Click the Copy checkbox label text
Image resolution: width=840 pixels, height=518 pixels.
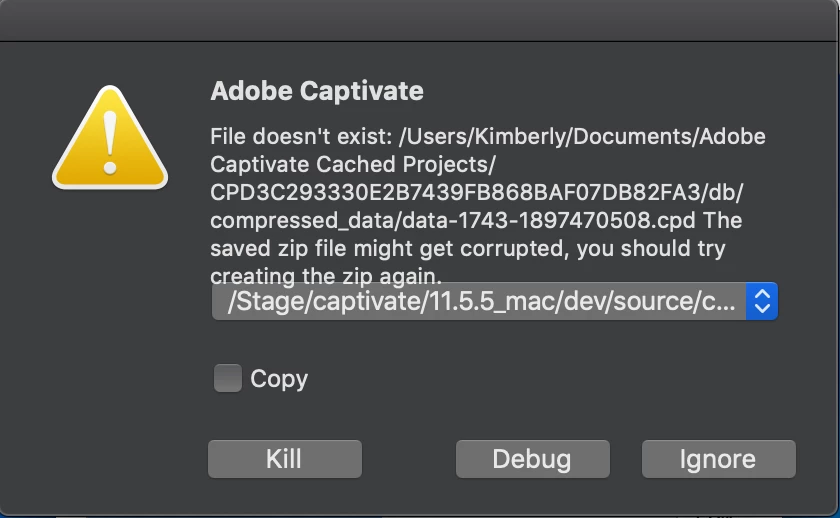(279, 379)
